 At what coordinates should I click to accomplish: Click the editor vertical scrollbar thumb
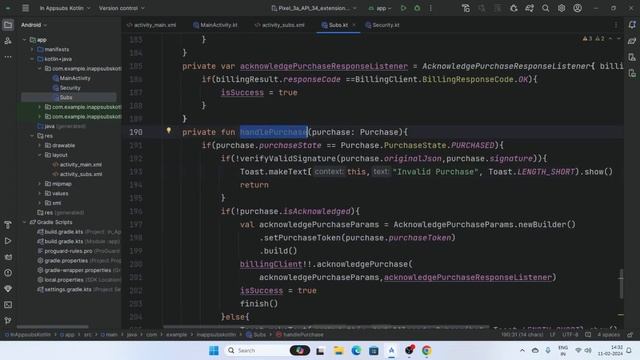coord(621,283)
